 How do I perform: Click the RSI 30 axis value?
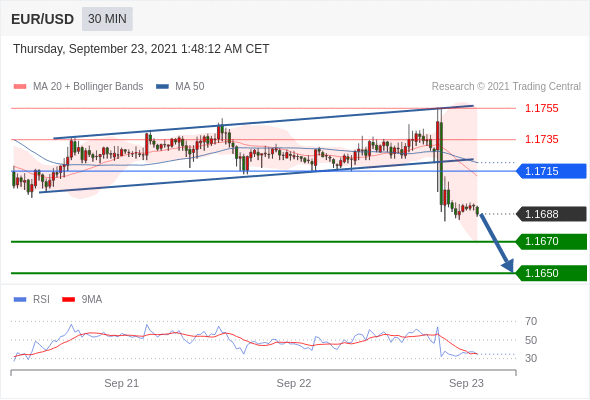click(531, 358)
